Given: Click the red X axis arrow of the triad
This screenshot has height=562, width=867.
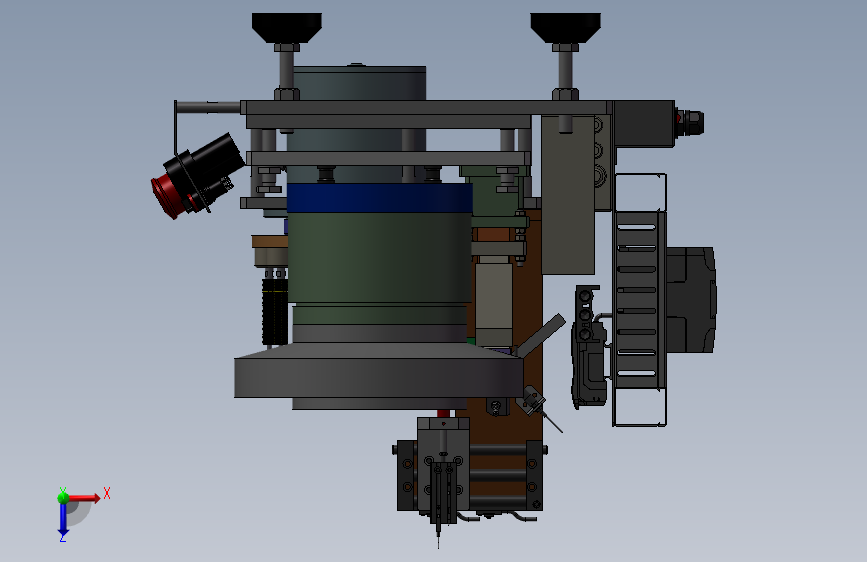Looking at the screenshot, I should click(84, 498).
